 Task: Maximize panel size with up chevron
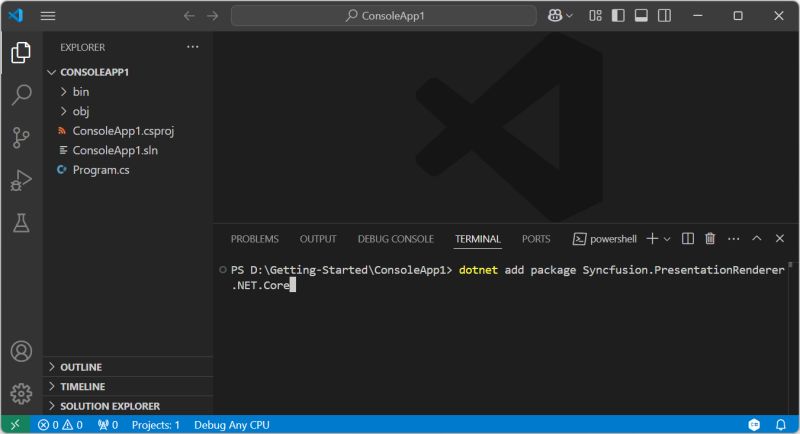coord(757,238)
